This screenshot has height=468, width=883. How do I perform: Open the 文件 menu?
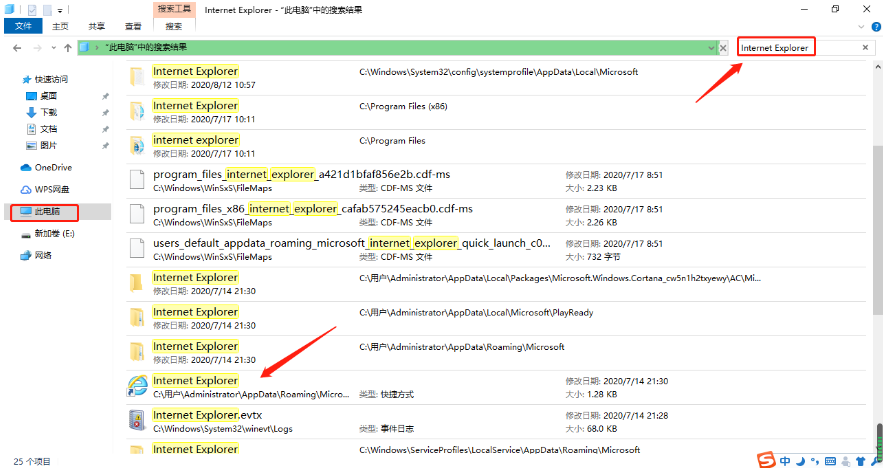point(24,26)
